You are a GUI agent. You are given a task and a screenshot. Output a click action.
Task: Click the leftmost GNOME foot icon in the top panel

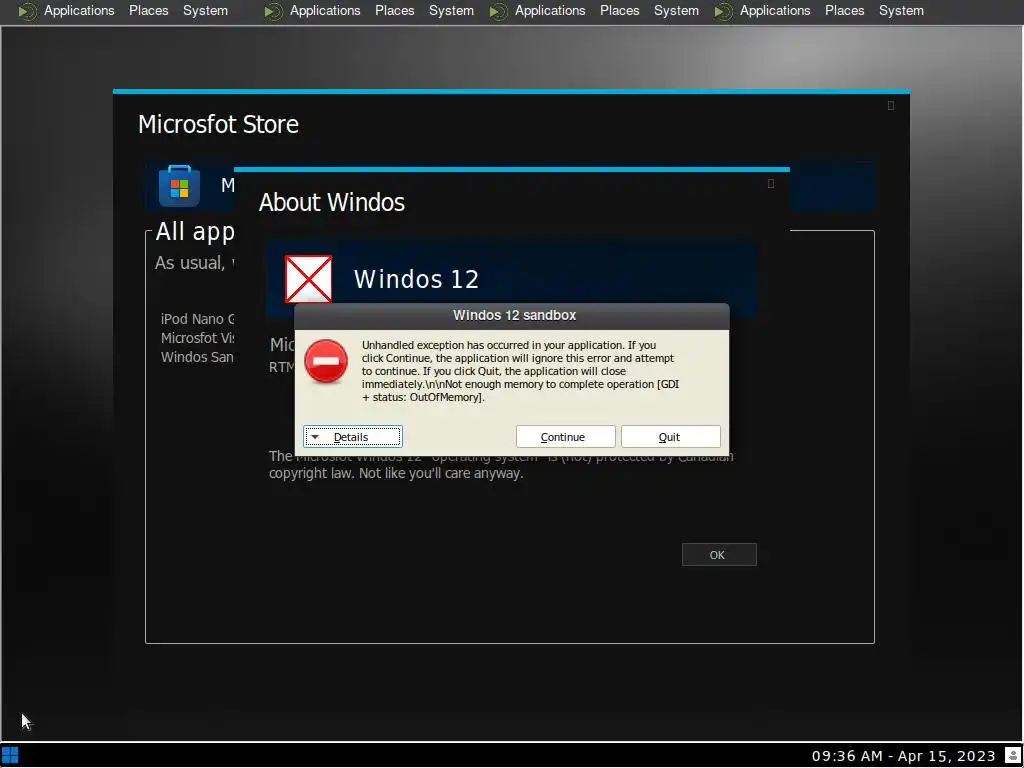[x=27, y=11]
